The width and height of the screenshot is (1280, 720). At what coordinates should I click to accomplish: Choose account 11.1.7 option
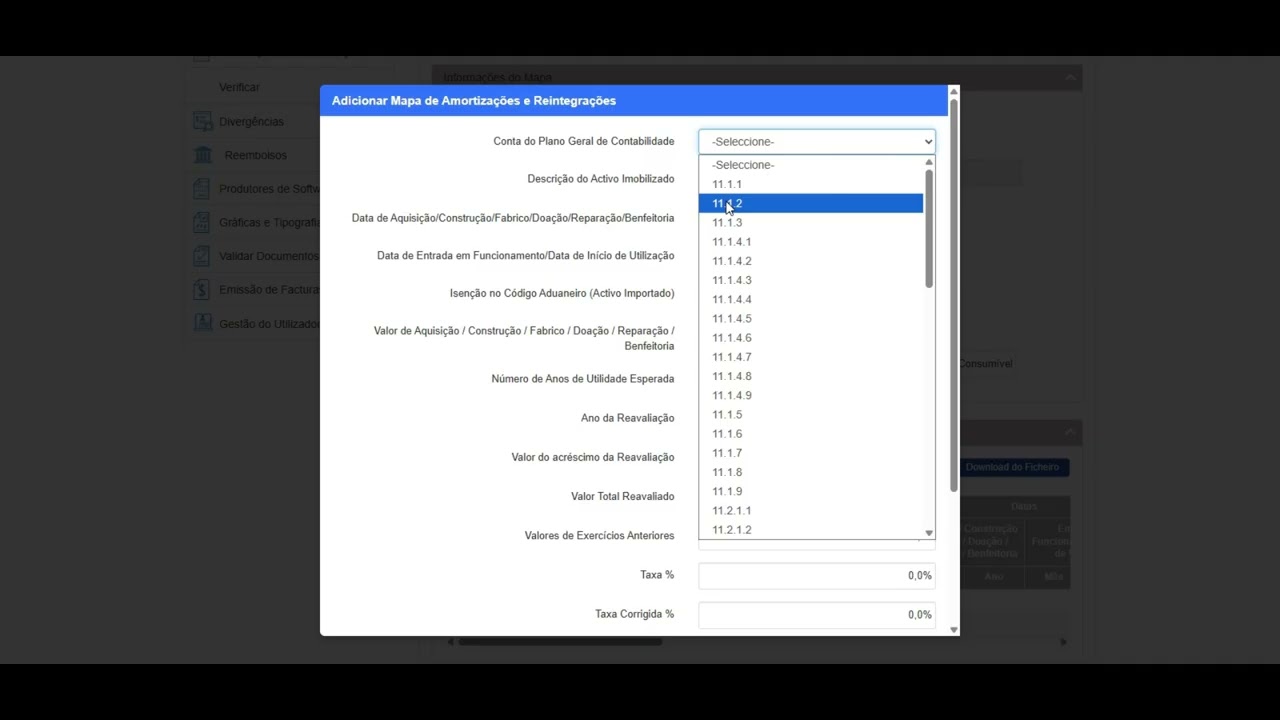[x=810, y=453]
